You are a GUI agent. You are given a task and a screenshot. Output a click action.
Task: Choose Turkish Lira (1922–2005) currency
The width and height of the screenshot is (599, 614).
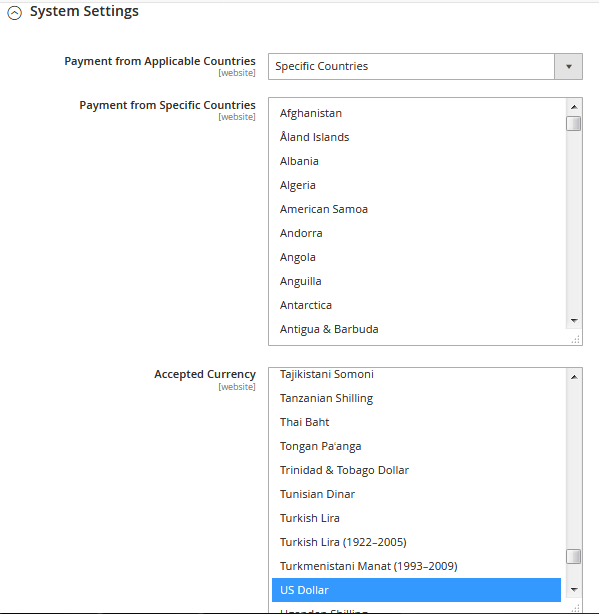tap(417, 542)
